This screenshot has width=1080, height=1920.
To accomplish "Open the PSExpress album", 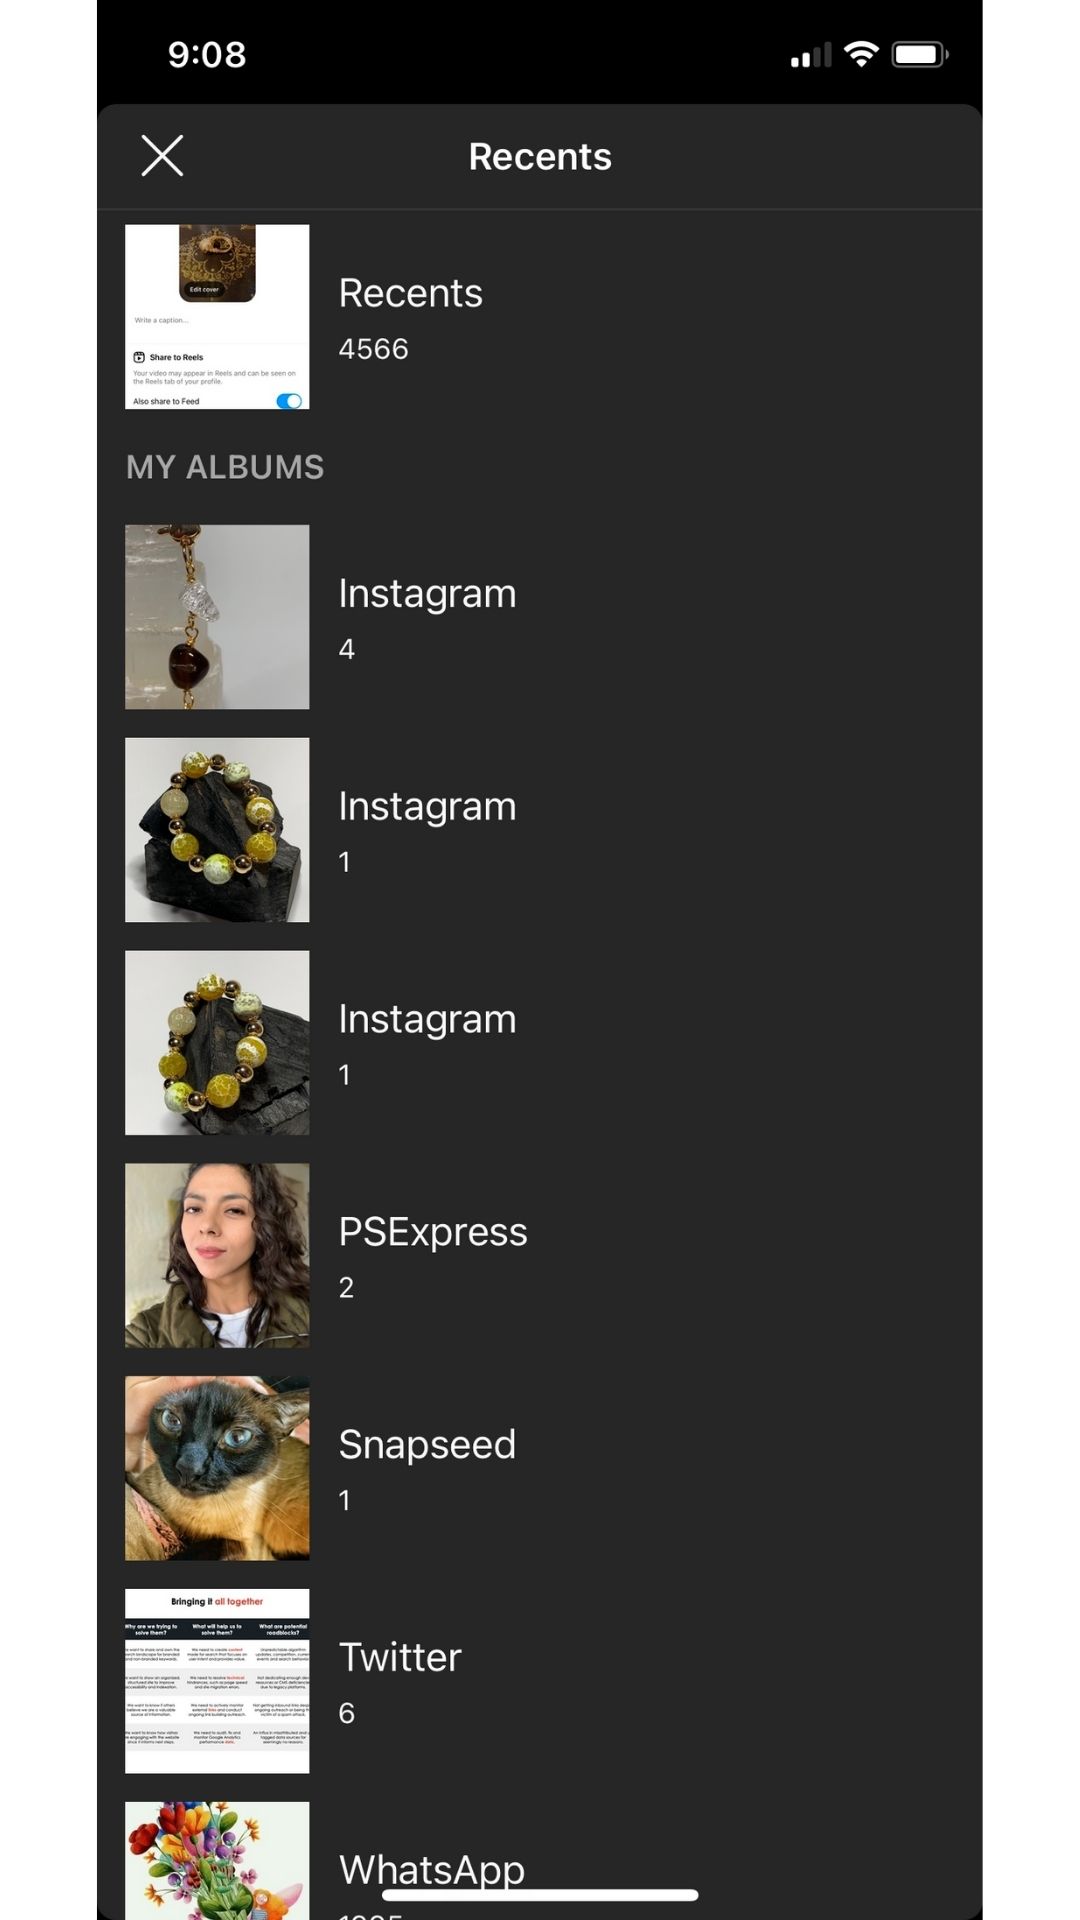I will (540, 1255).
